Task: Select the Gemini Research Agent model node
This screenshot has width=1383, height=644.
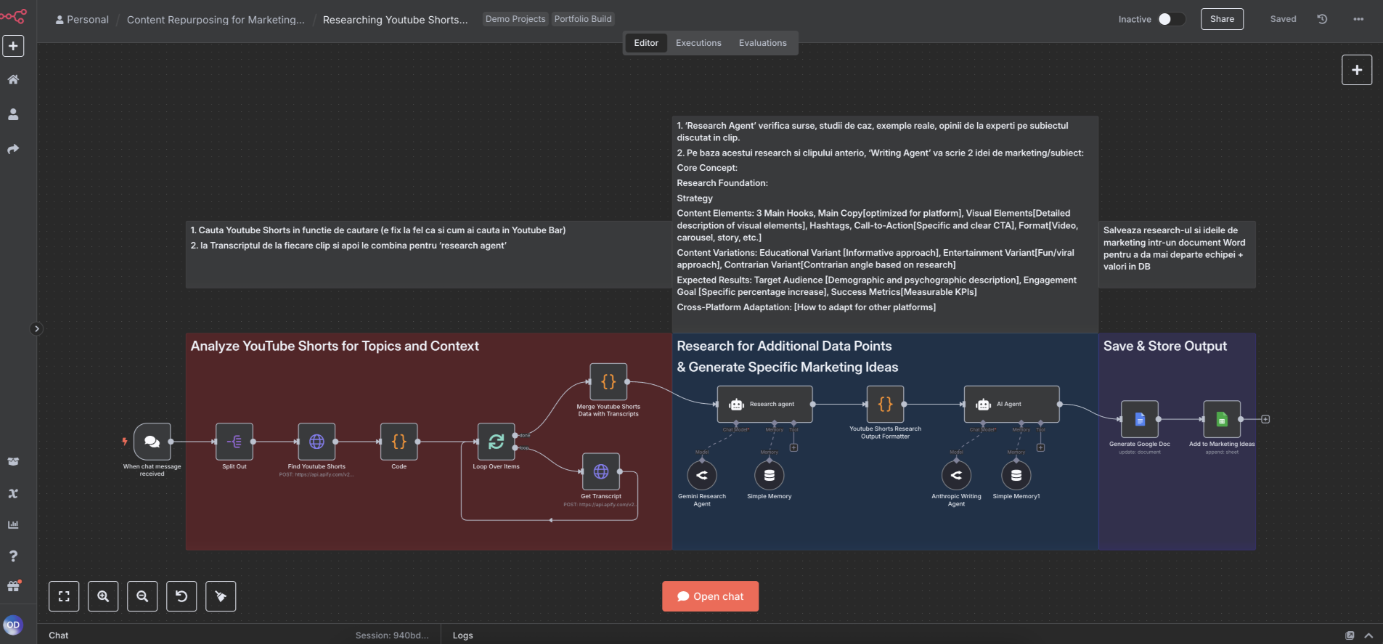Action: point(702,475)
